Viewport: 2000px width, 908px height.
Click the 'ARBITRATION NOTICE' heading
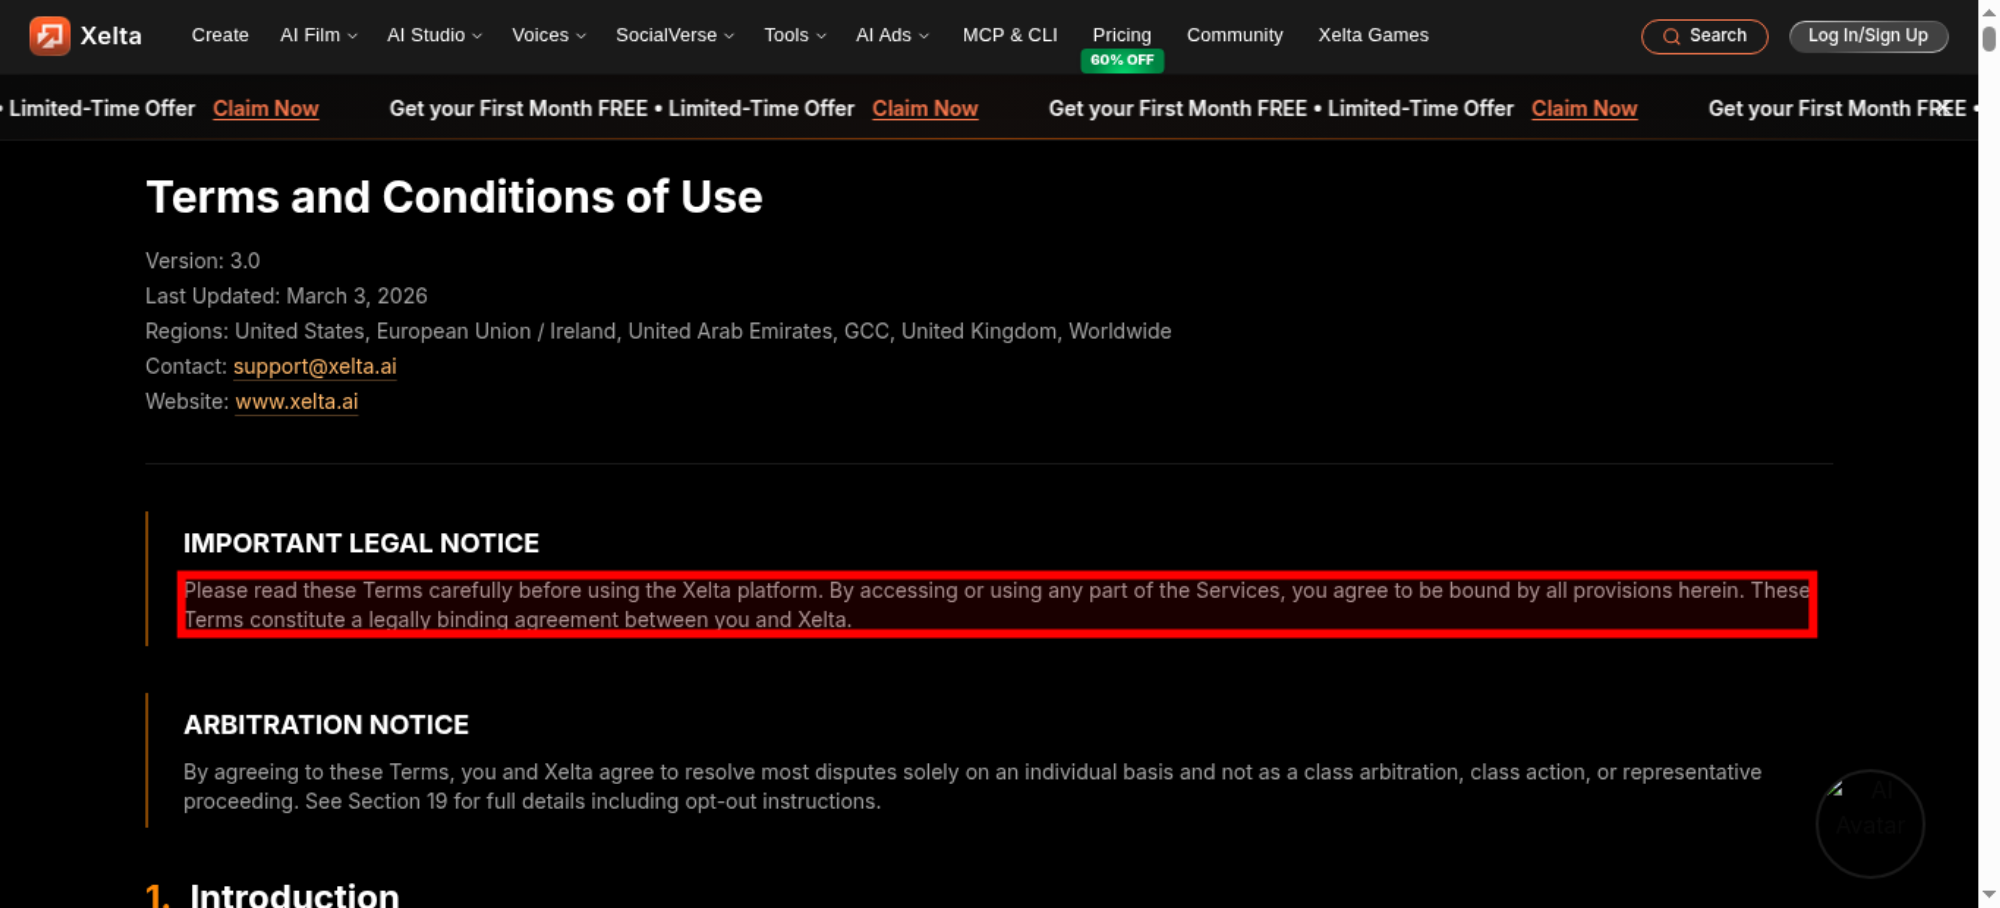tap(326, 725)
